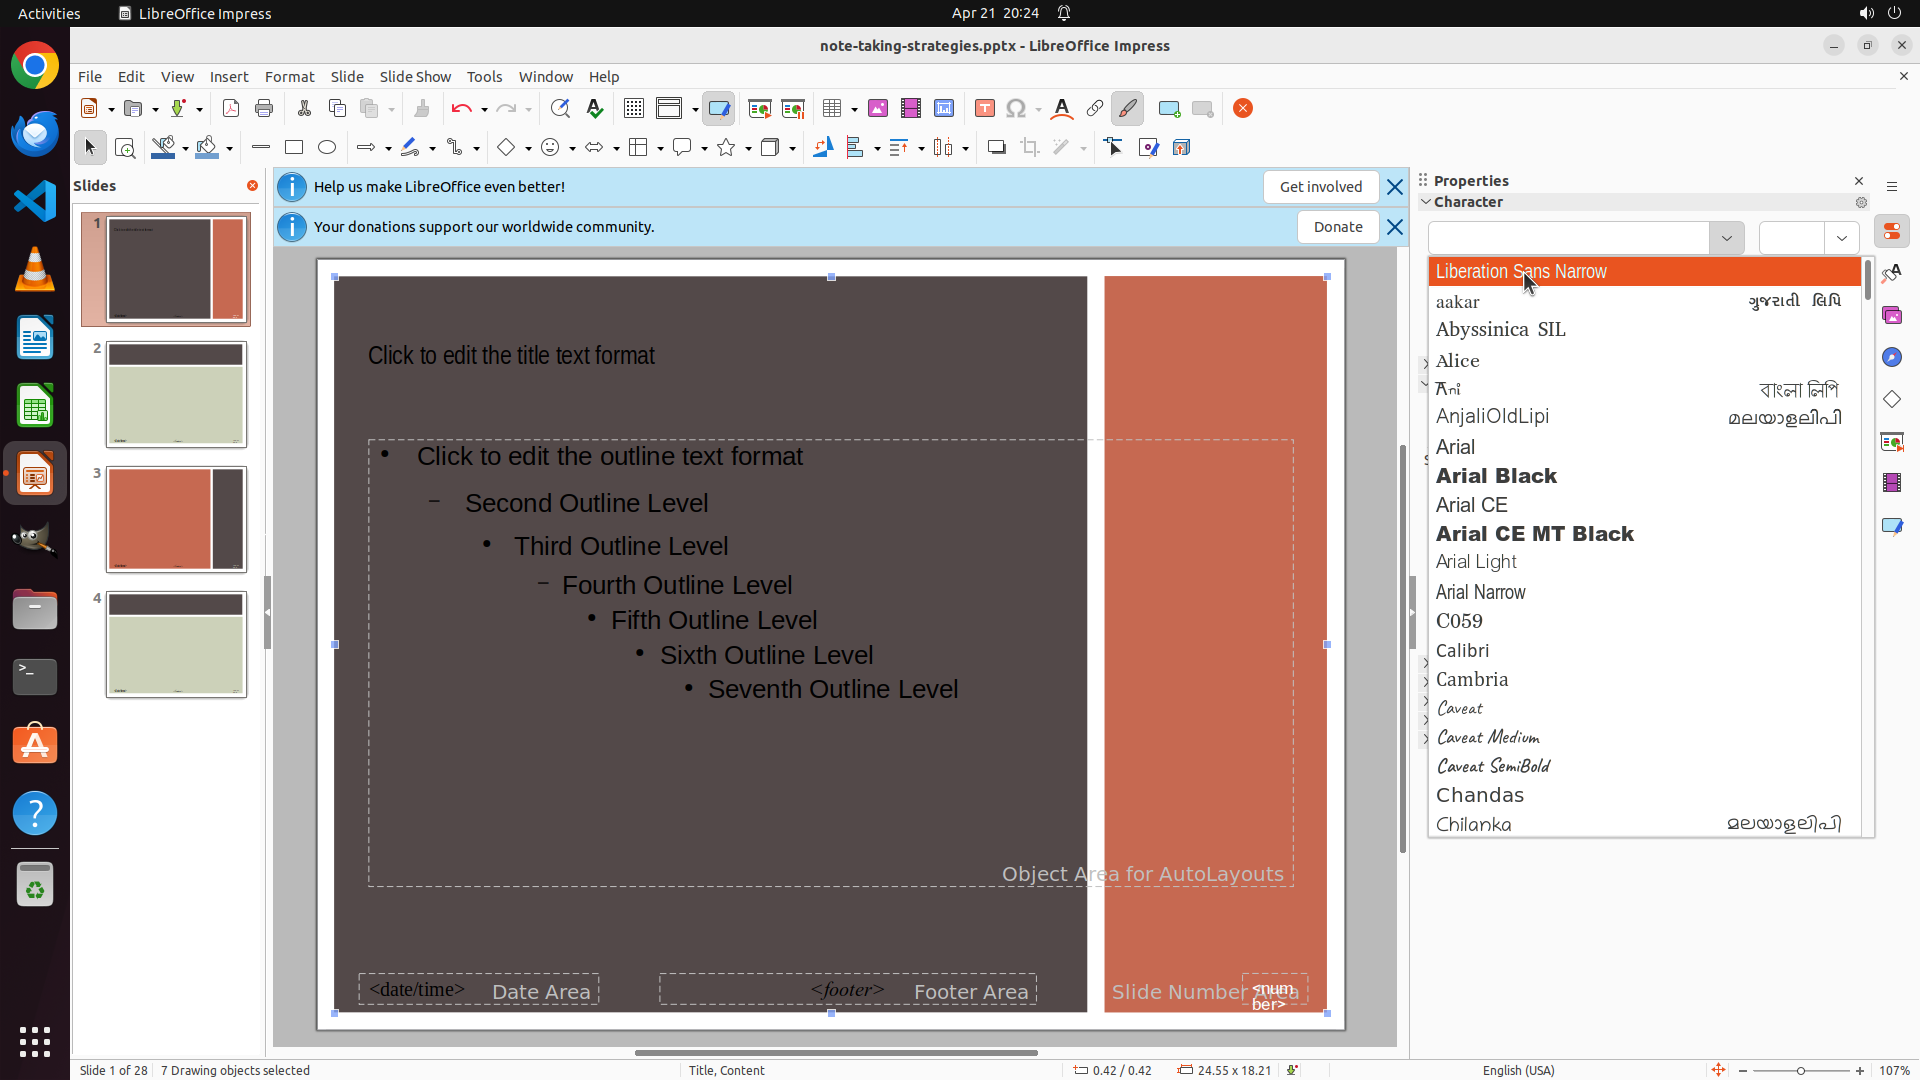1920x1080 pixels.
Task: Open the Slide Show menu
Action: pos(415,76)
